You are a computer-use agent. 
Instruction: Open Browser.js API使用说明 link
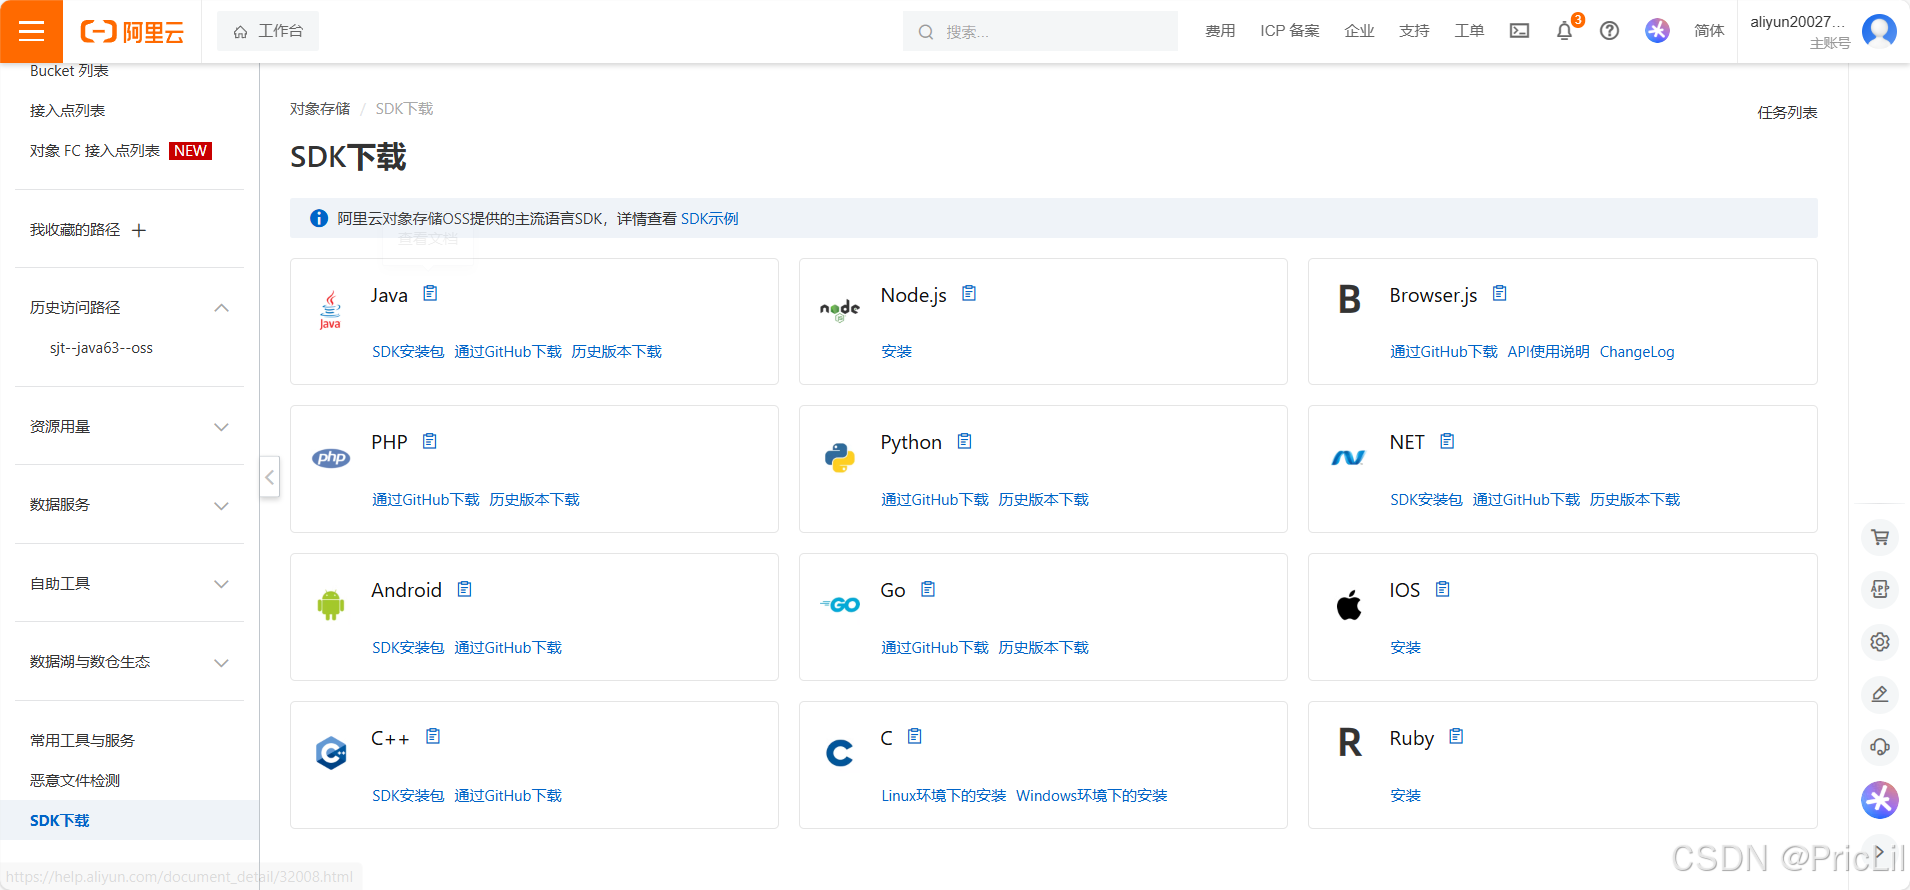pyautogui.click(x=1549, y=352)
